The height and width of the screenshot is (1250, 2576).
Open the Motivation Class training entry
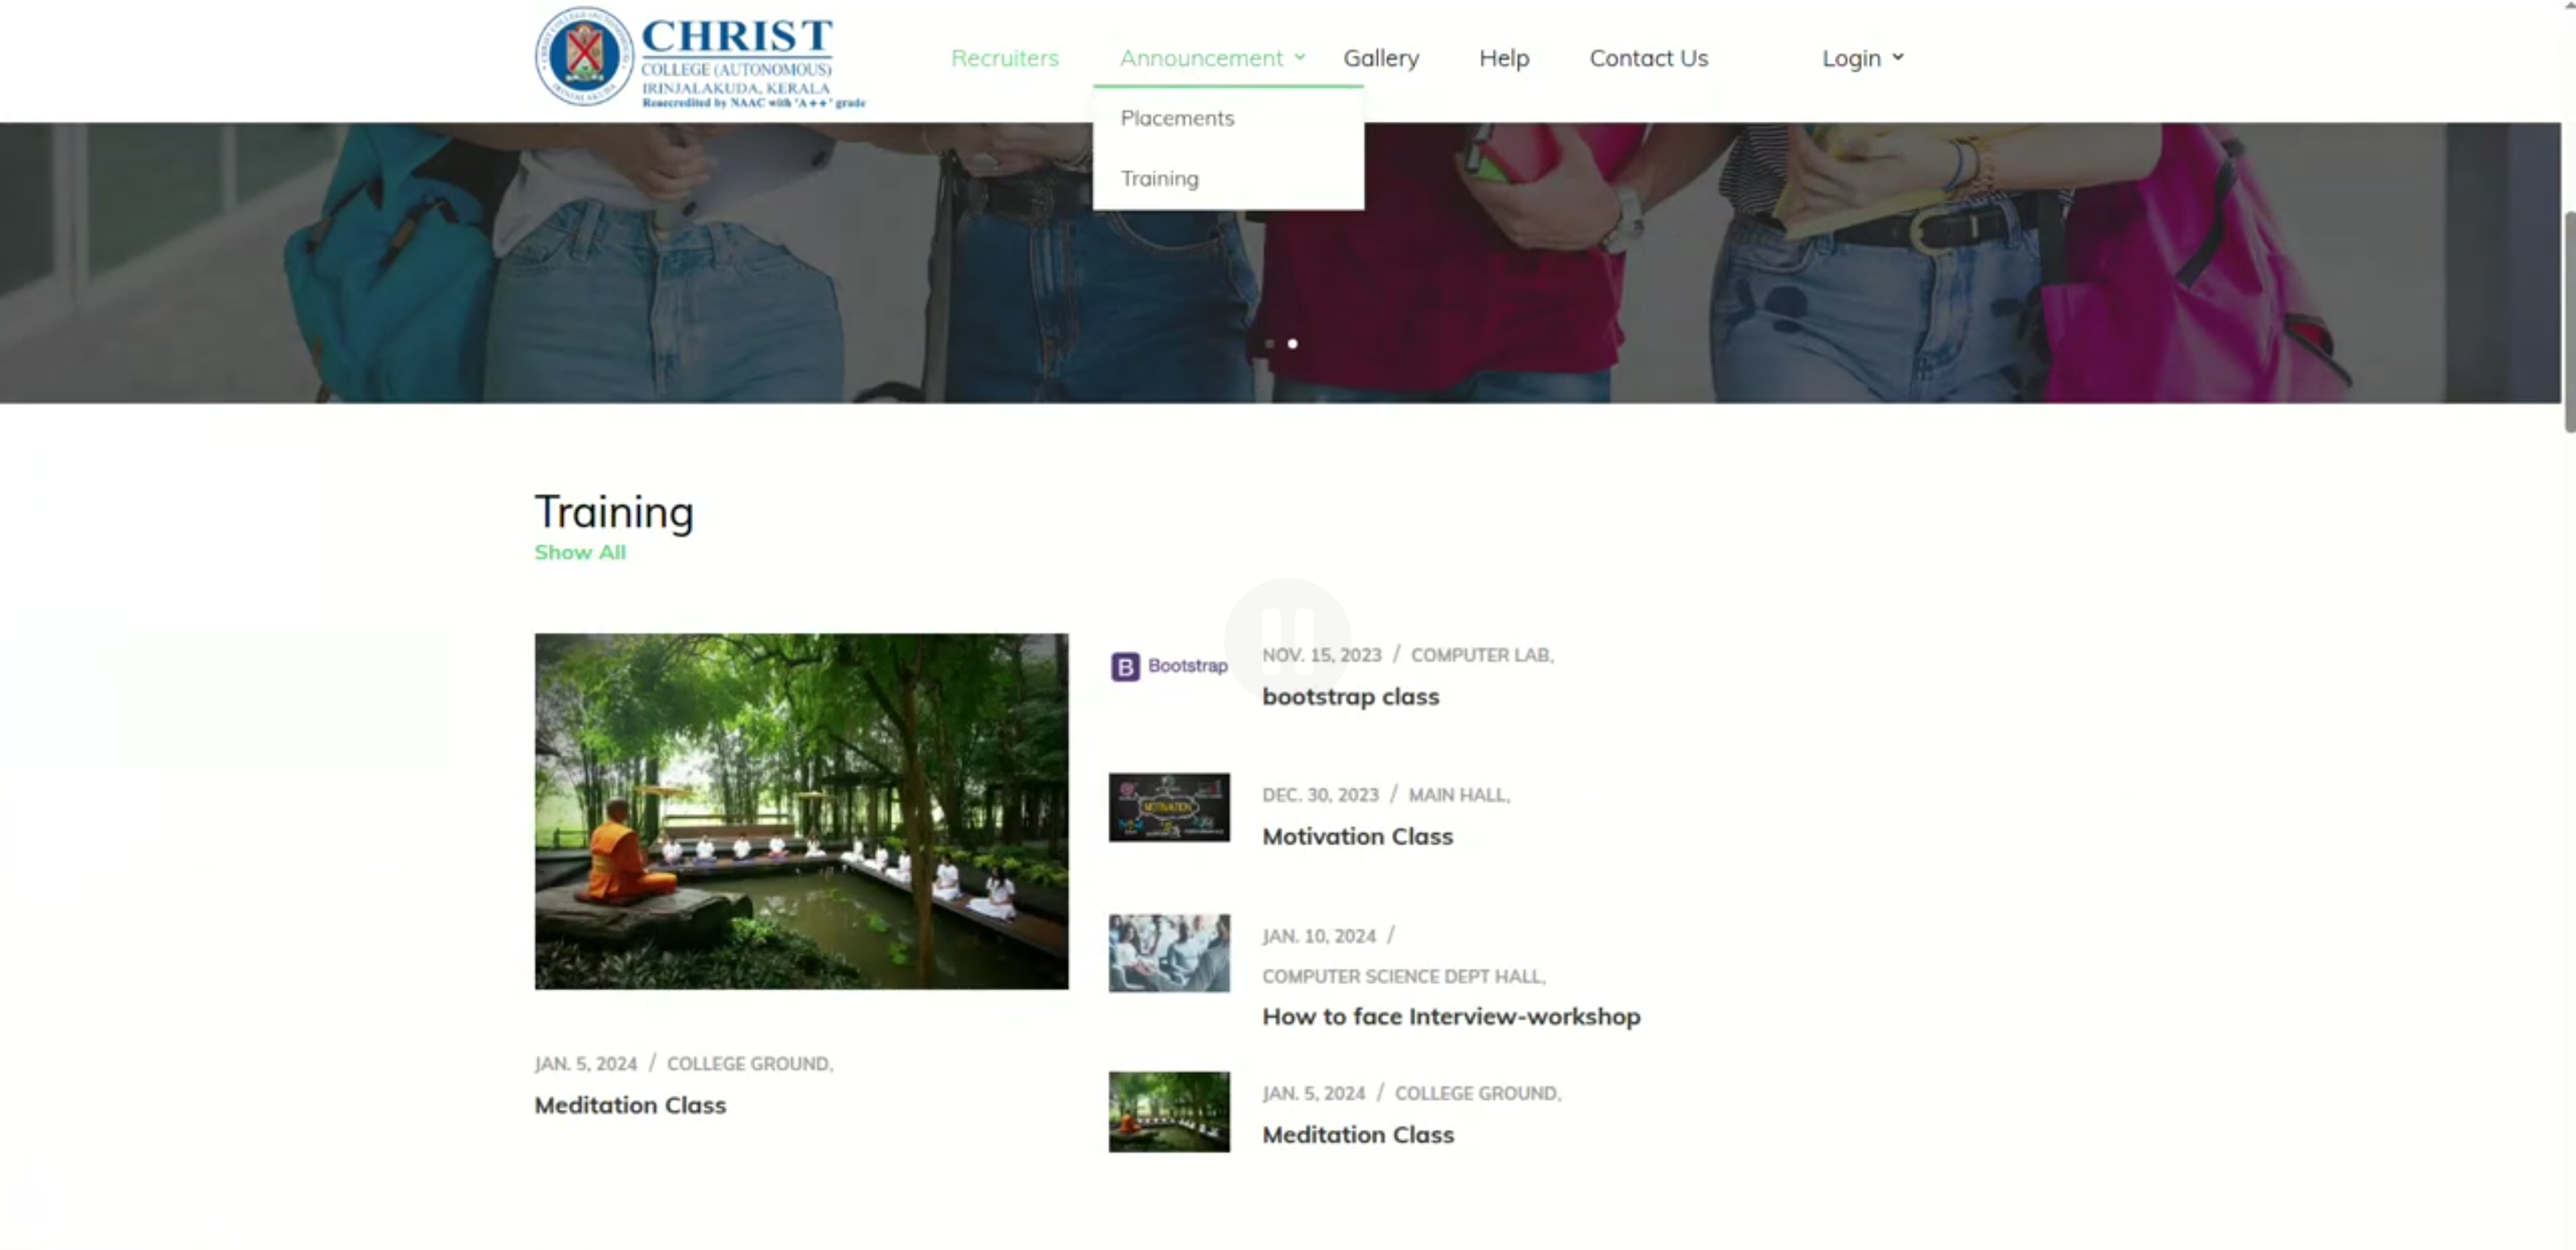point(1357,836)
